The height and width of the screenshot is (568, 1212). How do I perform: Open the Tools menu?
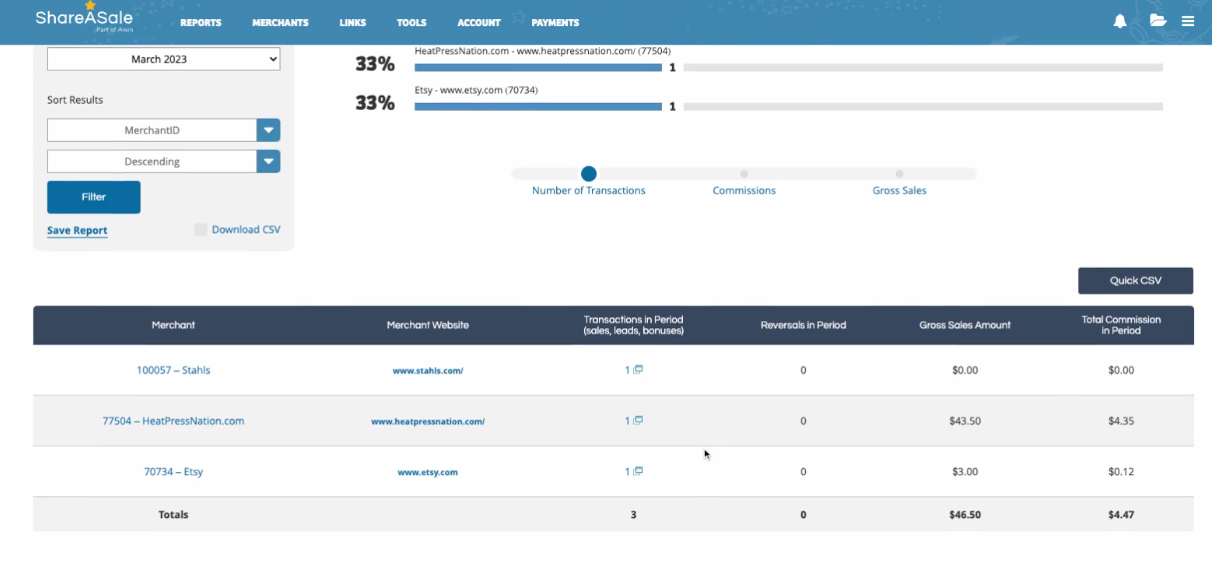click(x=411, y=22)
